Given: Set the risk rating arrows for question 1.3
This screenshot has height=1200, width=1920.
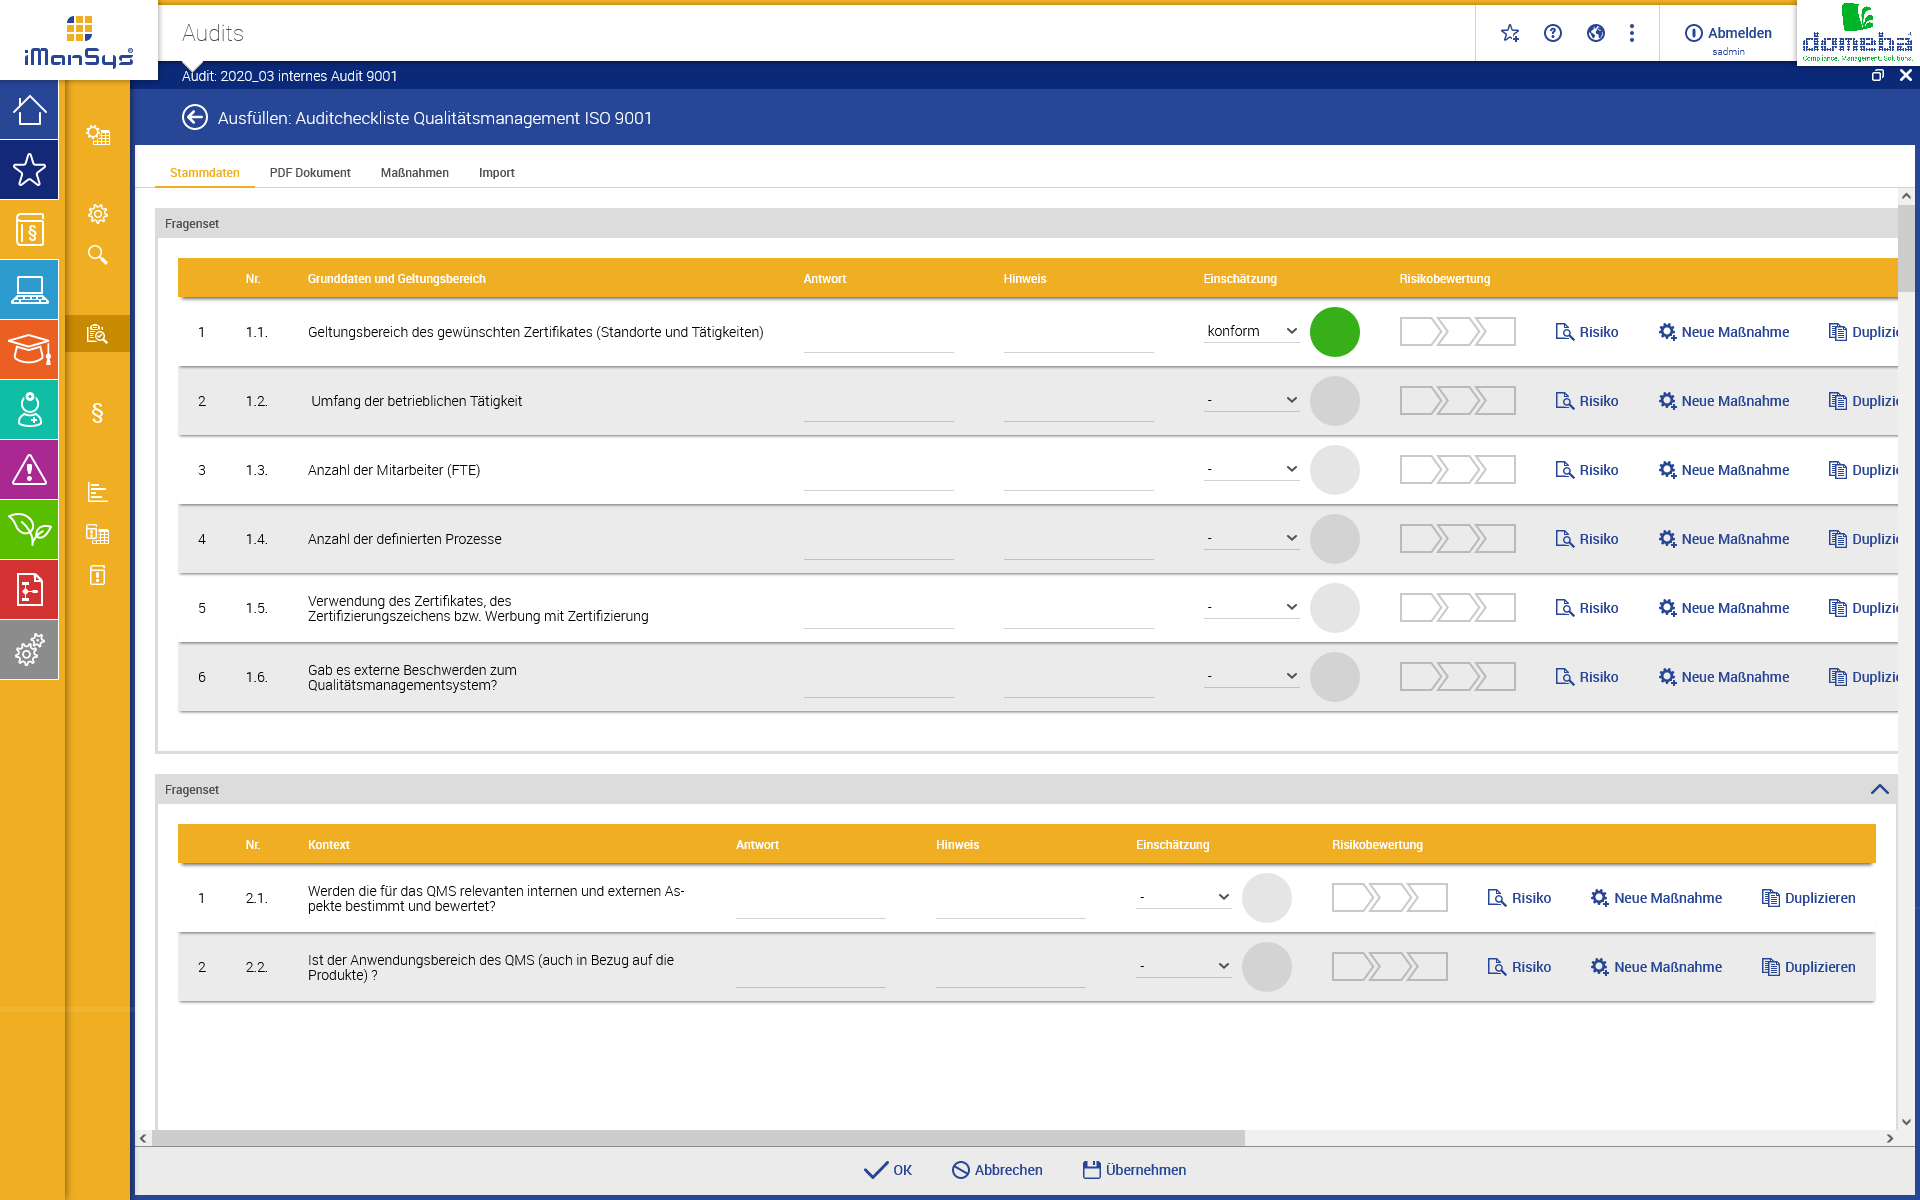Looking at the screenshot, I should (1457, 469).
